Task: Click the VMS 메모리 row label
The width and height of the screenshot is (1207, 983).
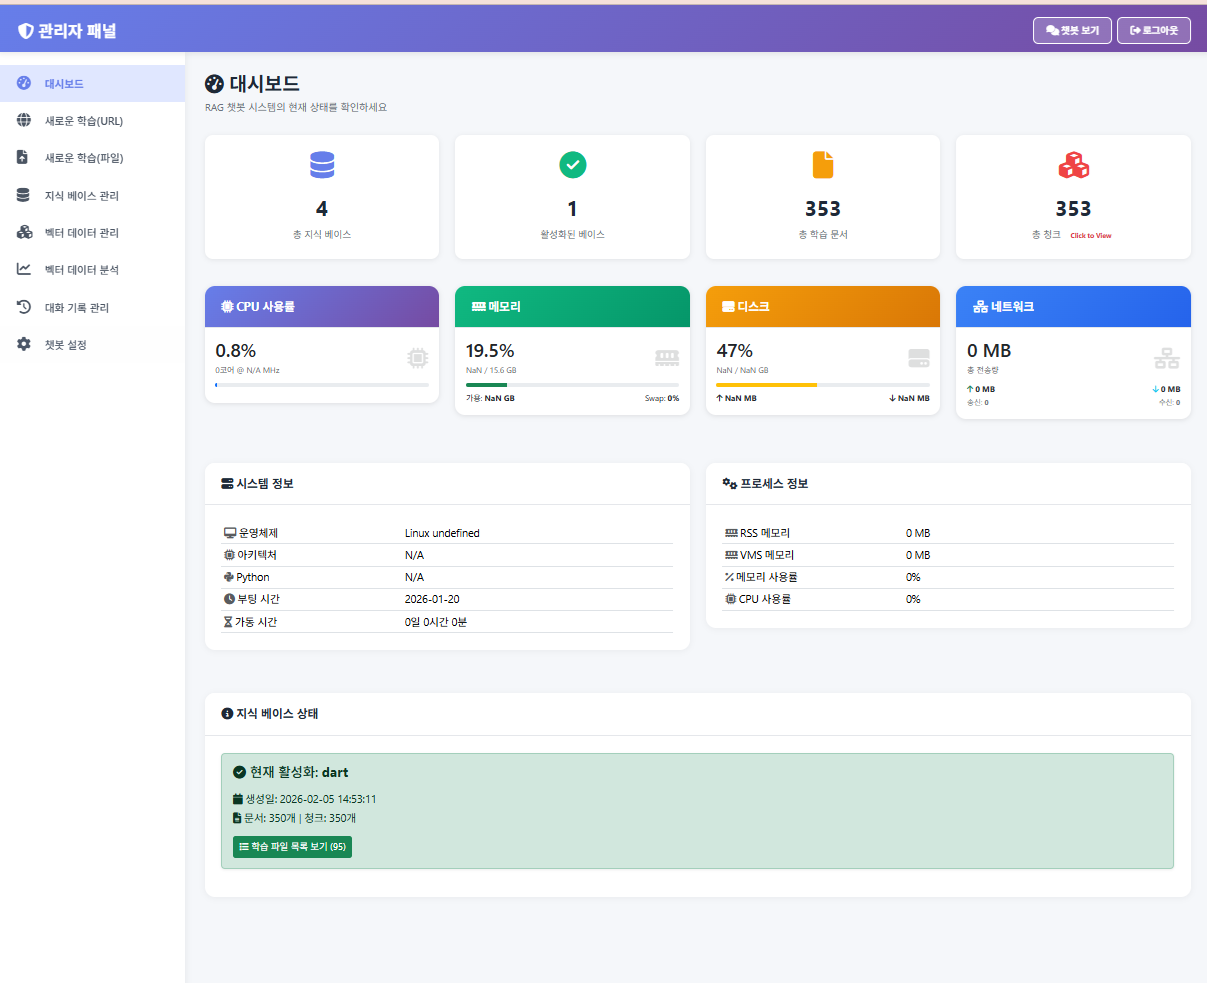Action: (767, 555)
